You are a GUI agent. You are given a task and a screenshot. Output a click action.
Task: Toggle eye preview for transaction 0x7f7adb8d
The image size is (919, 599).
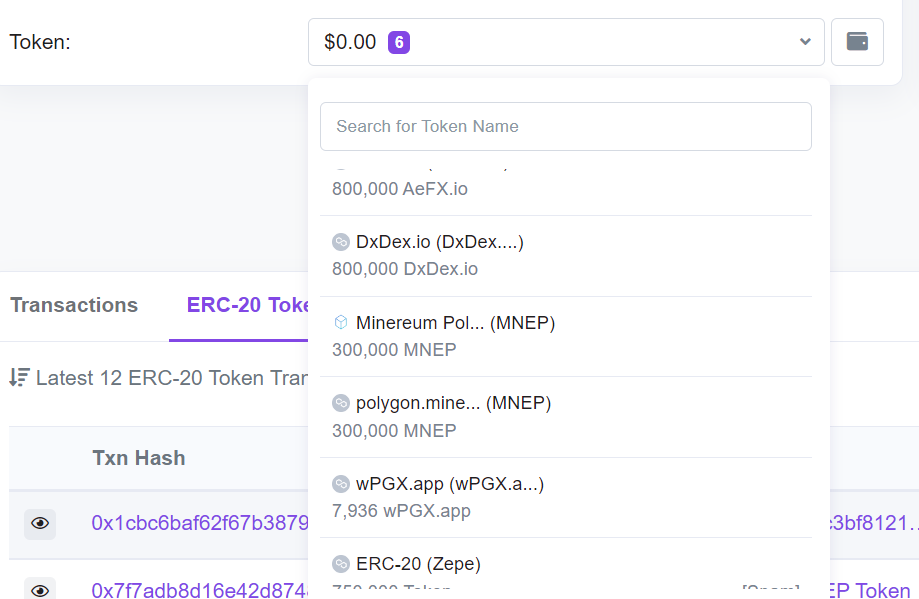click(x=40, y=590)
